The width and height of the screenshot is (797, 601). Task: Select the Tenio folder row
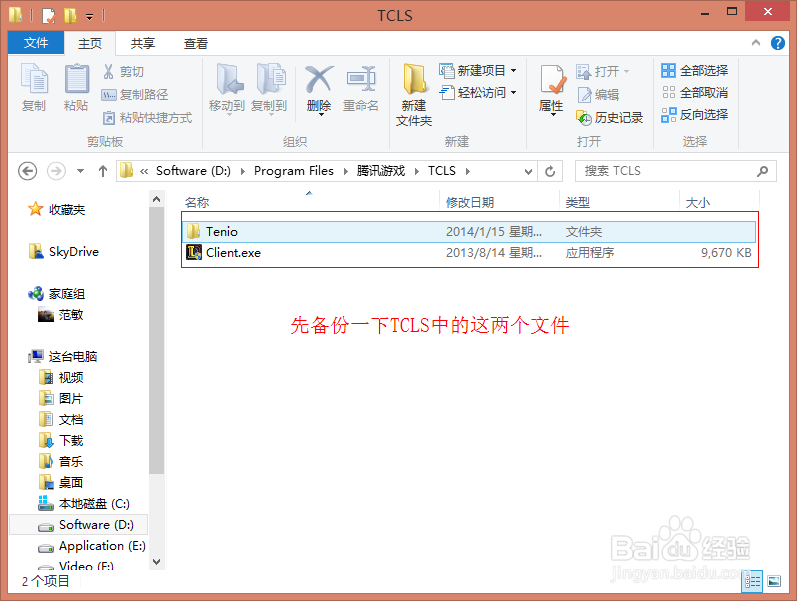click(469, 232)
